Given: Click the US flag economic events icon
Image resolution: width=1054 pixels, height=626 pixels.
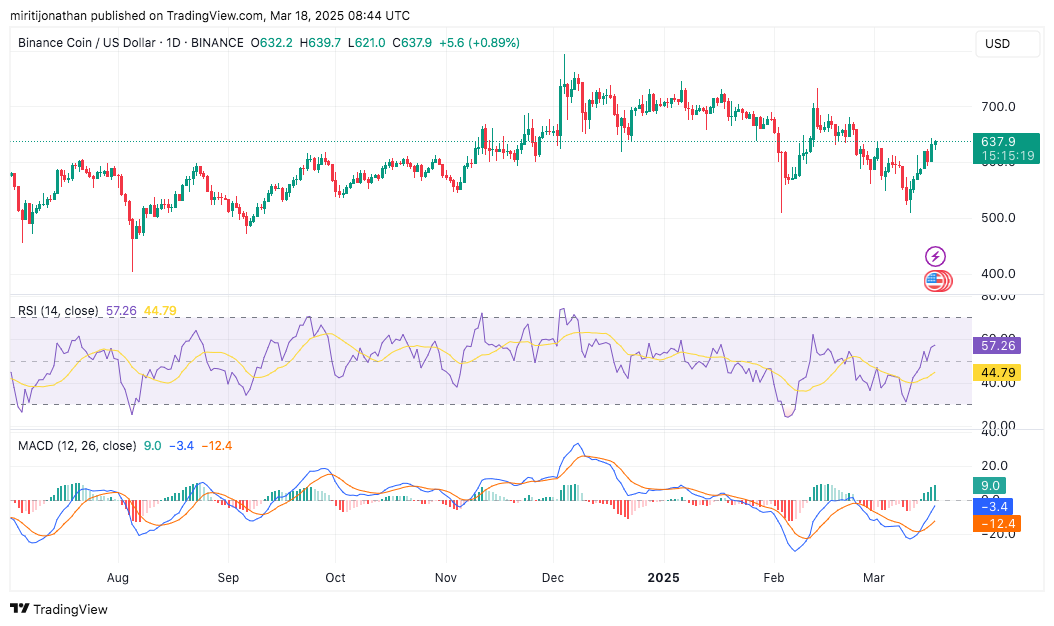Looking at the screenshot, I should [x=936, y=281].
